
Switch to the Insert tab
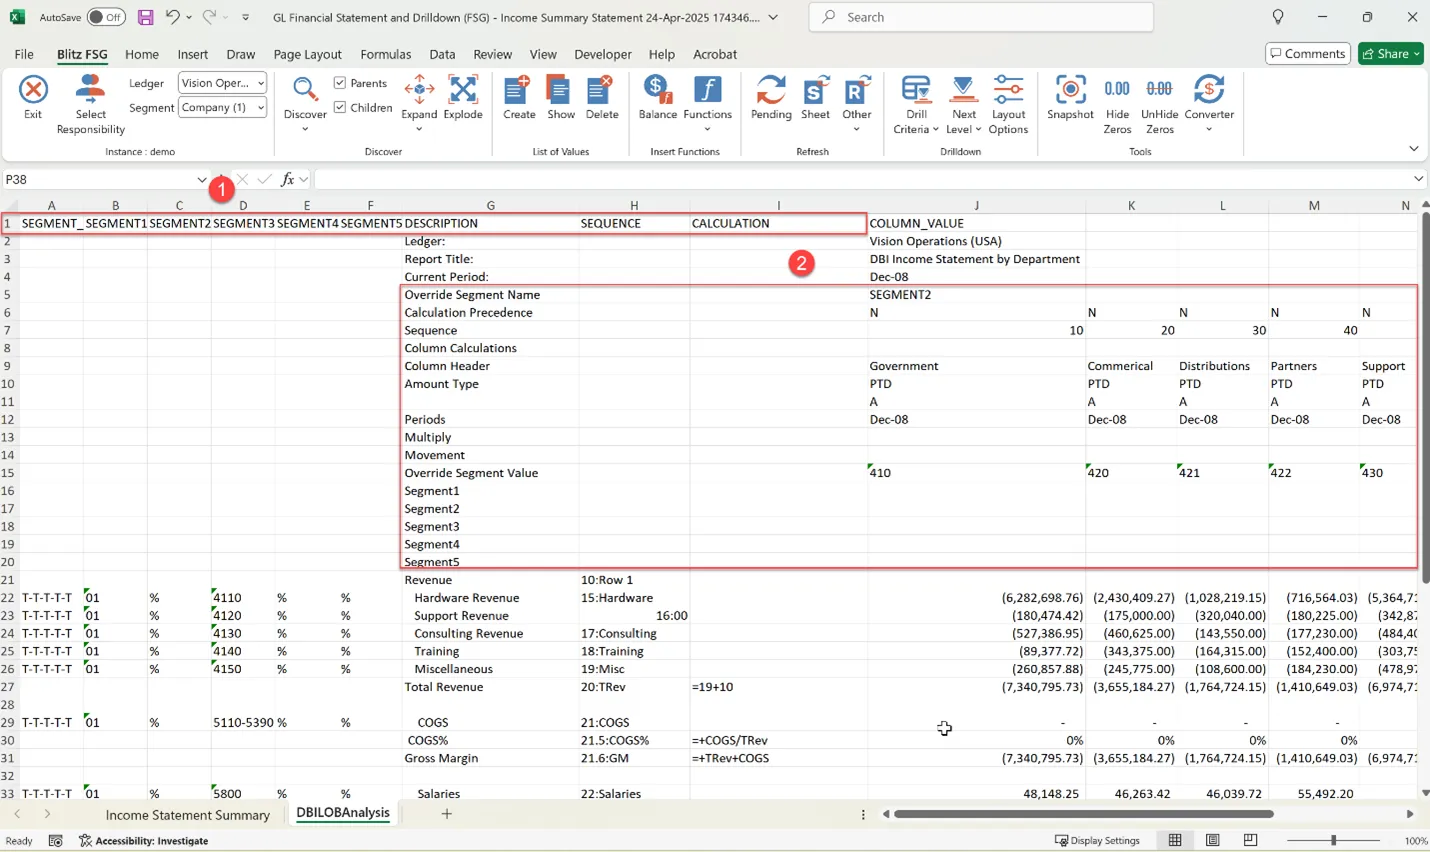tap(193, 54)
